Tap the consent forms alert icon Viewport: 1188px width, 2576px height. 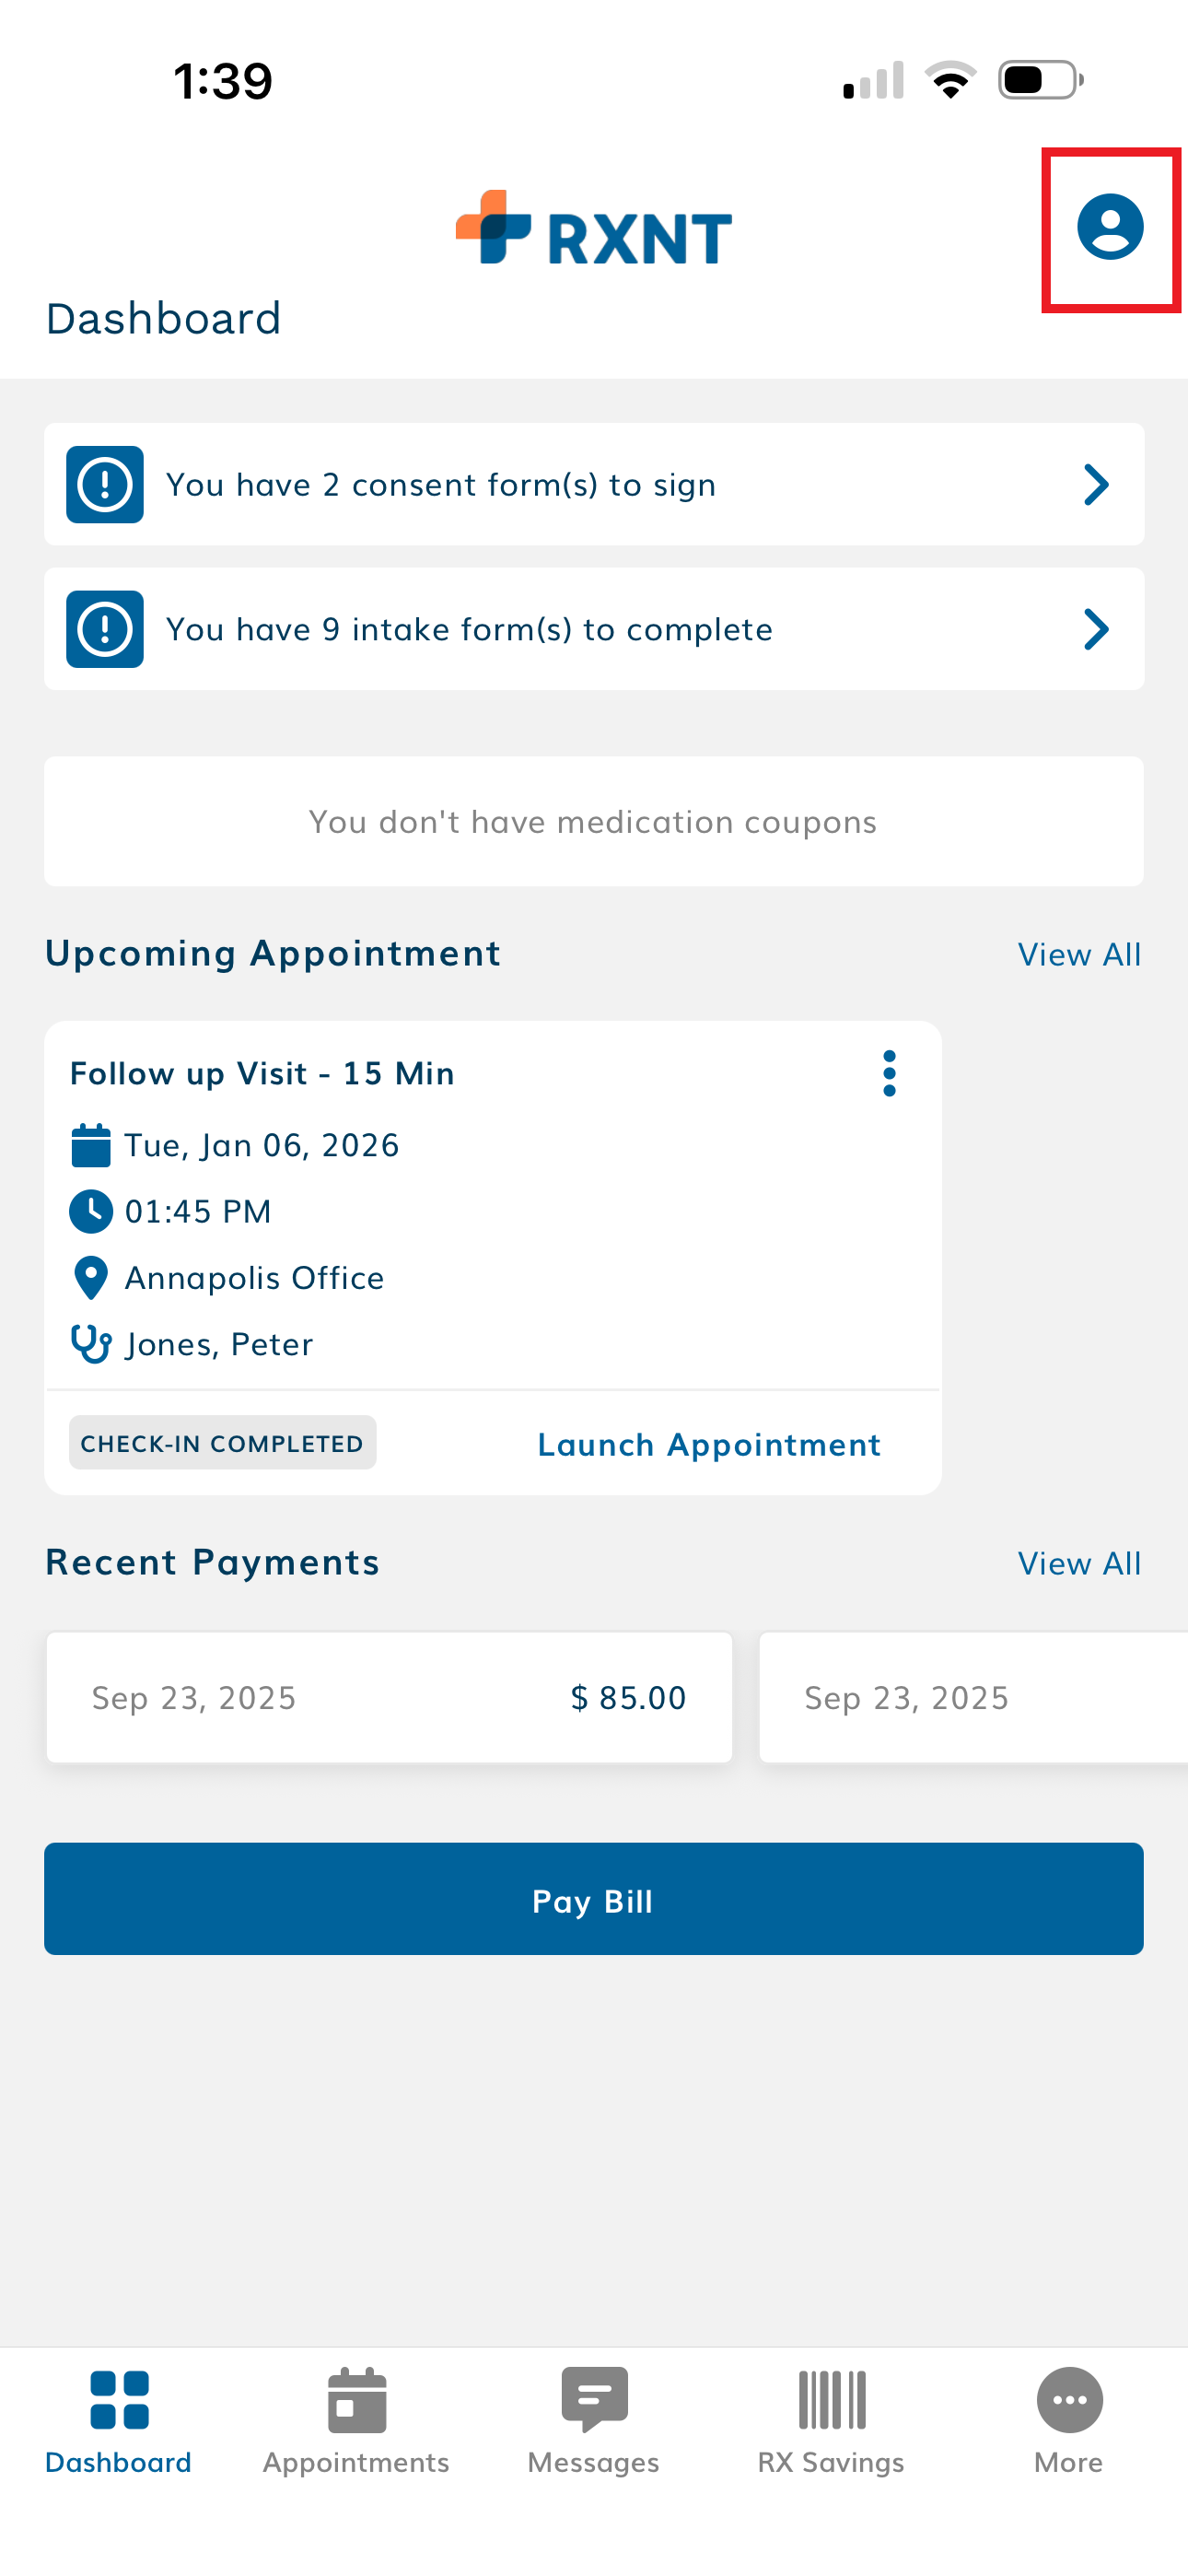105,485
